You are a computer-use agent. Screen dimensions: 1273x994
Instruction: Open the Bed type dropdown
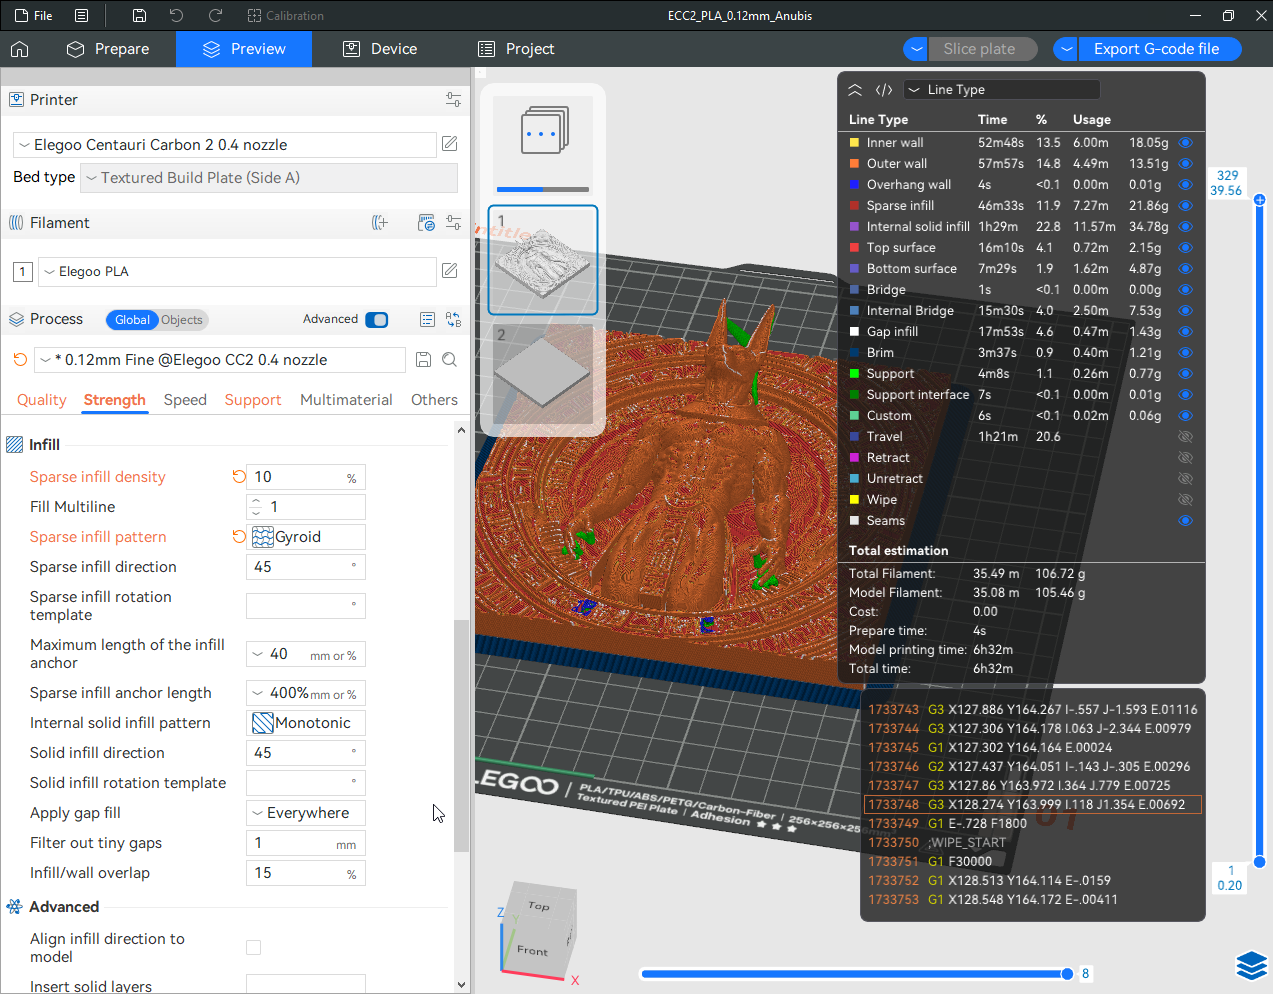pyautogui.click(x=269, y=178)
